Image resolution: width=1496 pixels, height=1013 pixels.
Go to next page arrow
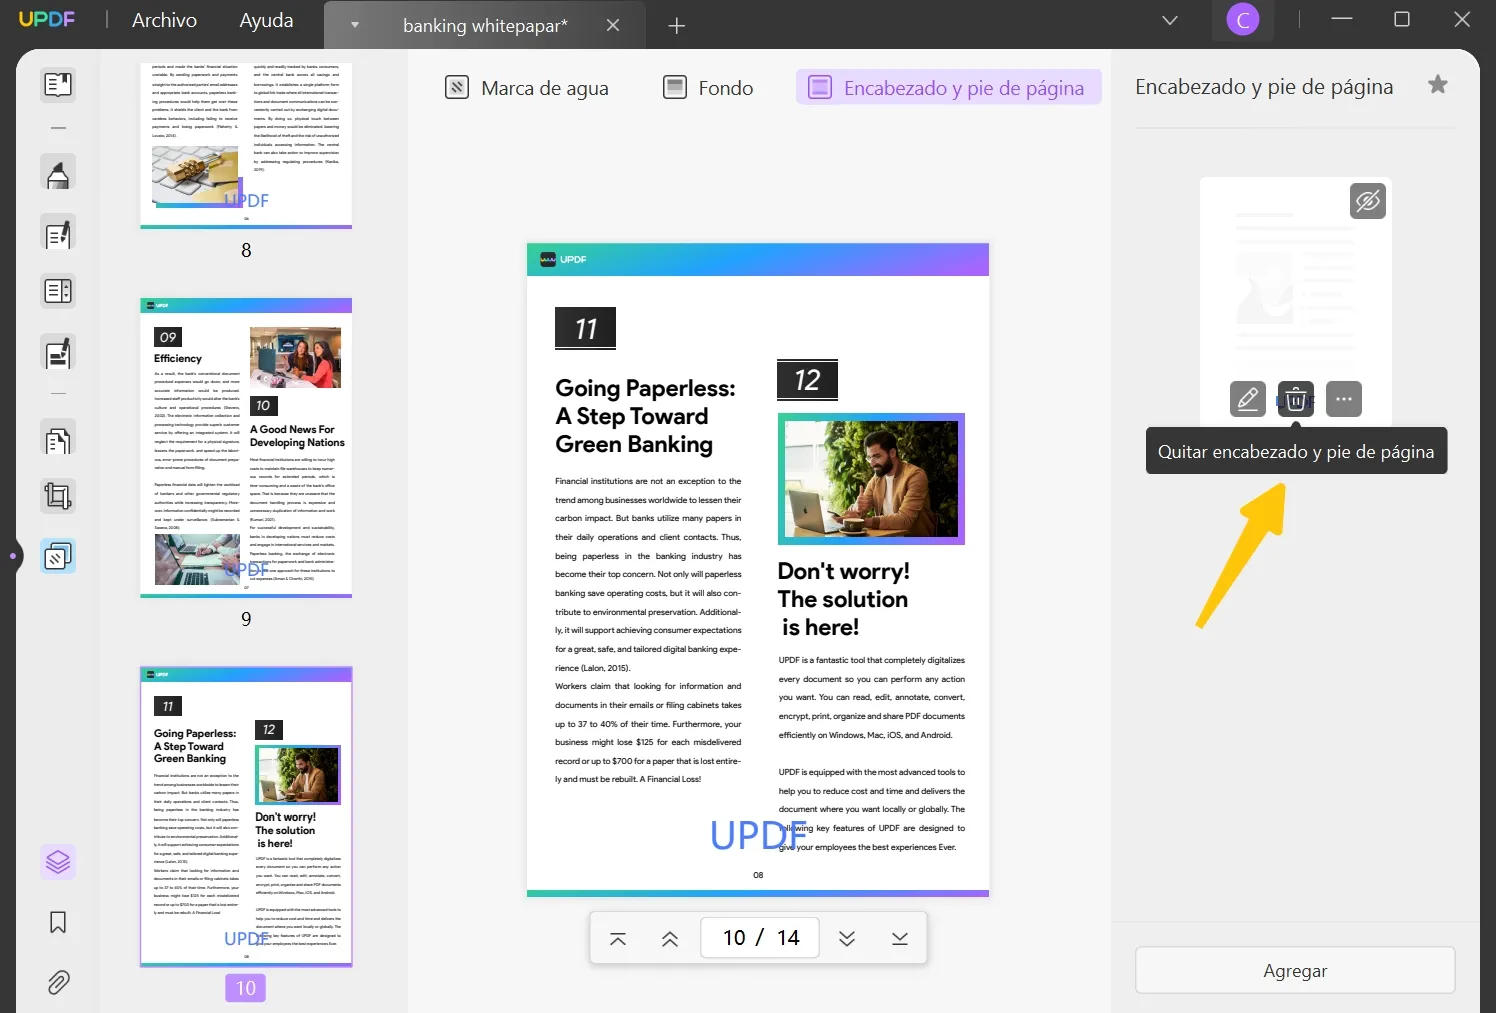point(847,938)
